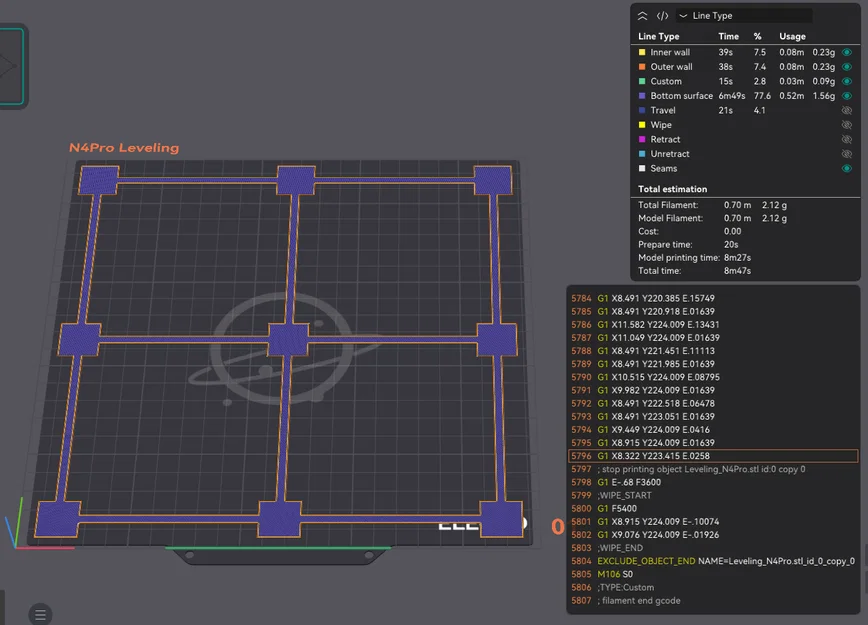Click the Inner wall yellow color swatch

[642, 52]
